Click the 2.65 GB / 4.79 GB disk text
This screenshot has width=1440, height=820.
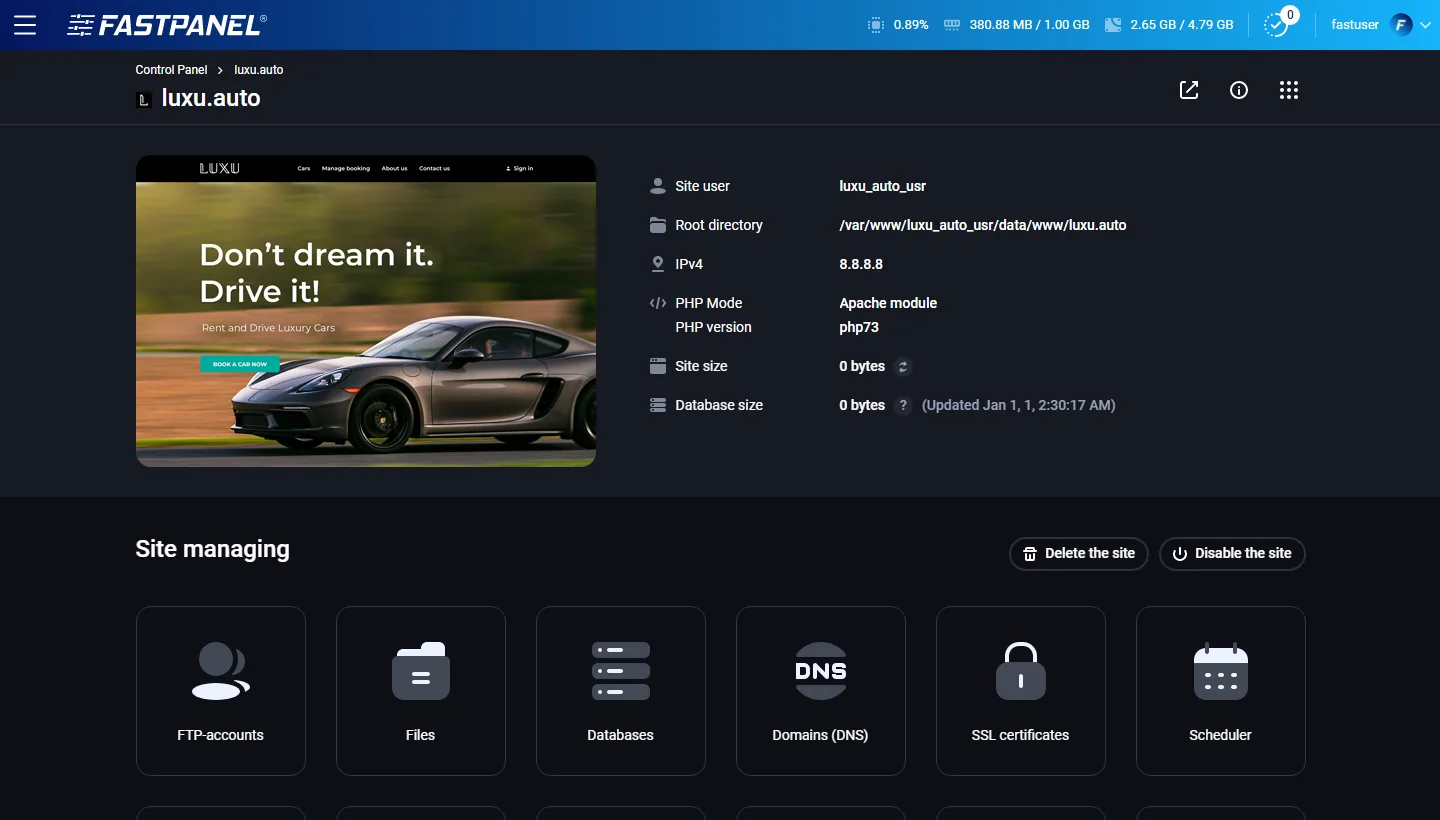1181,25
